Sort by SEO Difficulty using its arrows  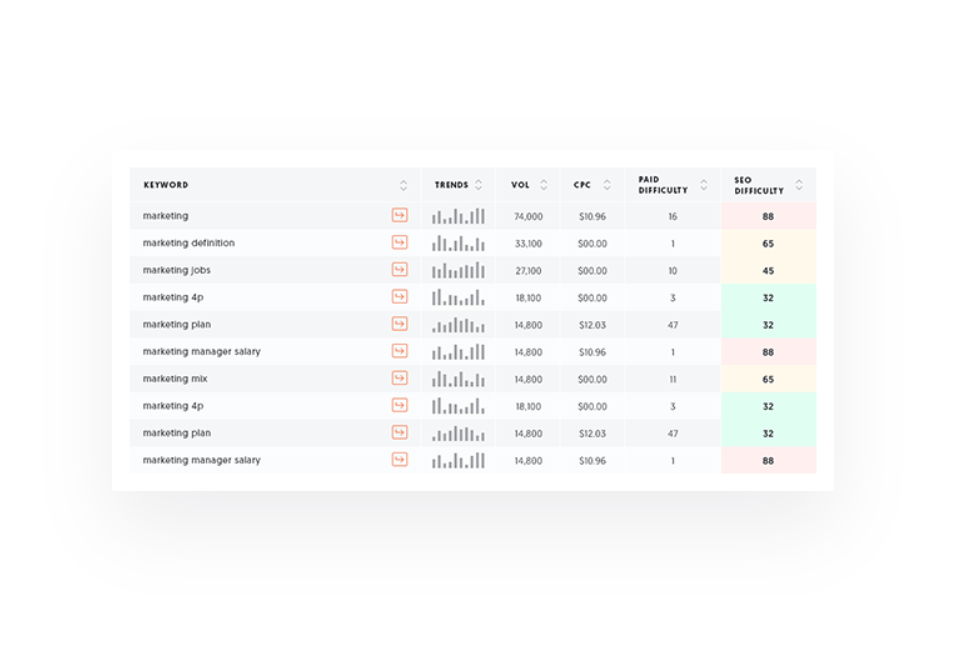click(x=799, y=185)
